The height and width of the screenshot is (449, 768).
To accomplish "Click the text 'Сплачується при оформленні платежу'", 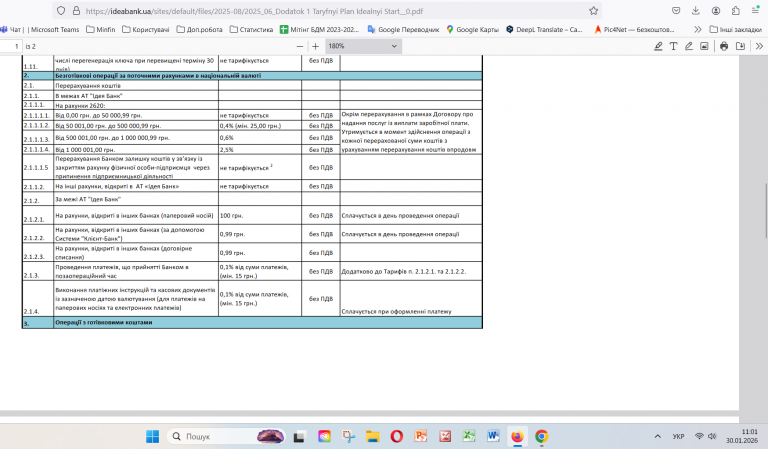I will click(396, 311).
